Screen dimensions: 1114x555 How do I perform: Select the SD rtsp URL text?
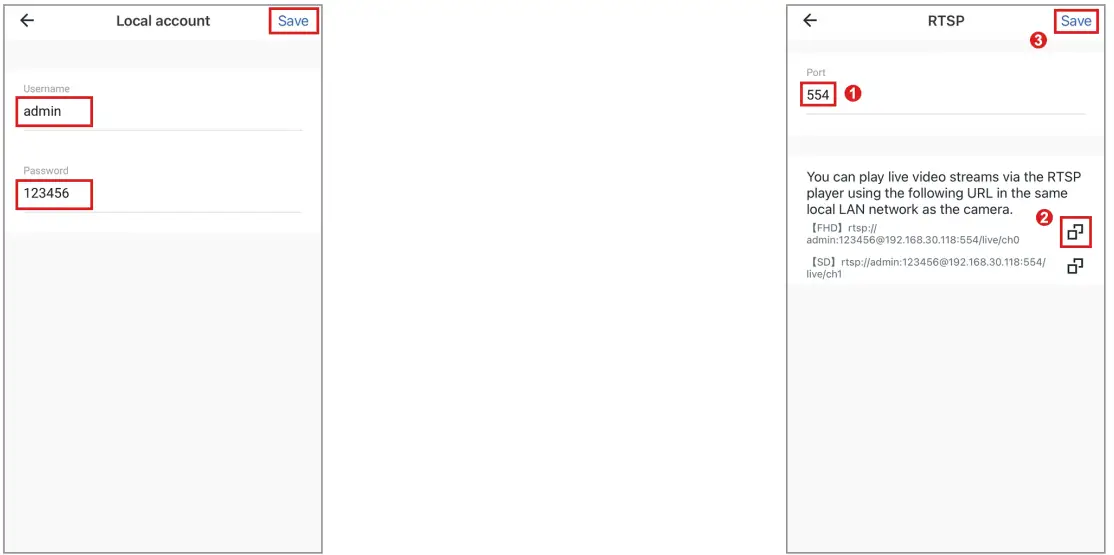(x=926, y=267)
